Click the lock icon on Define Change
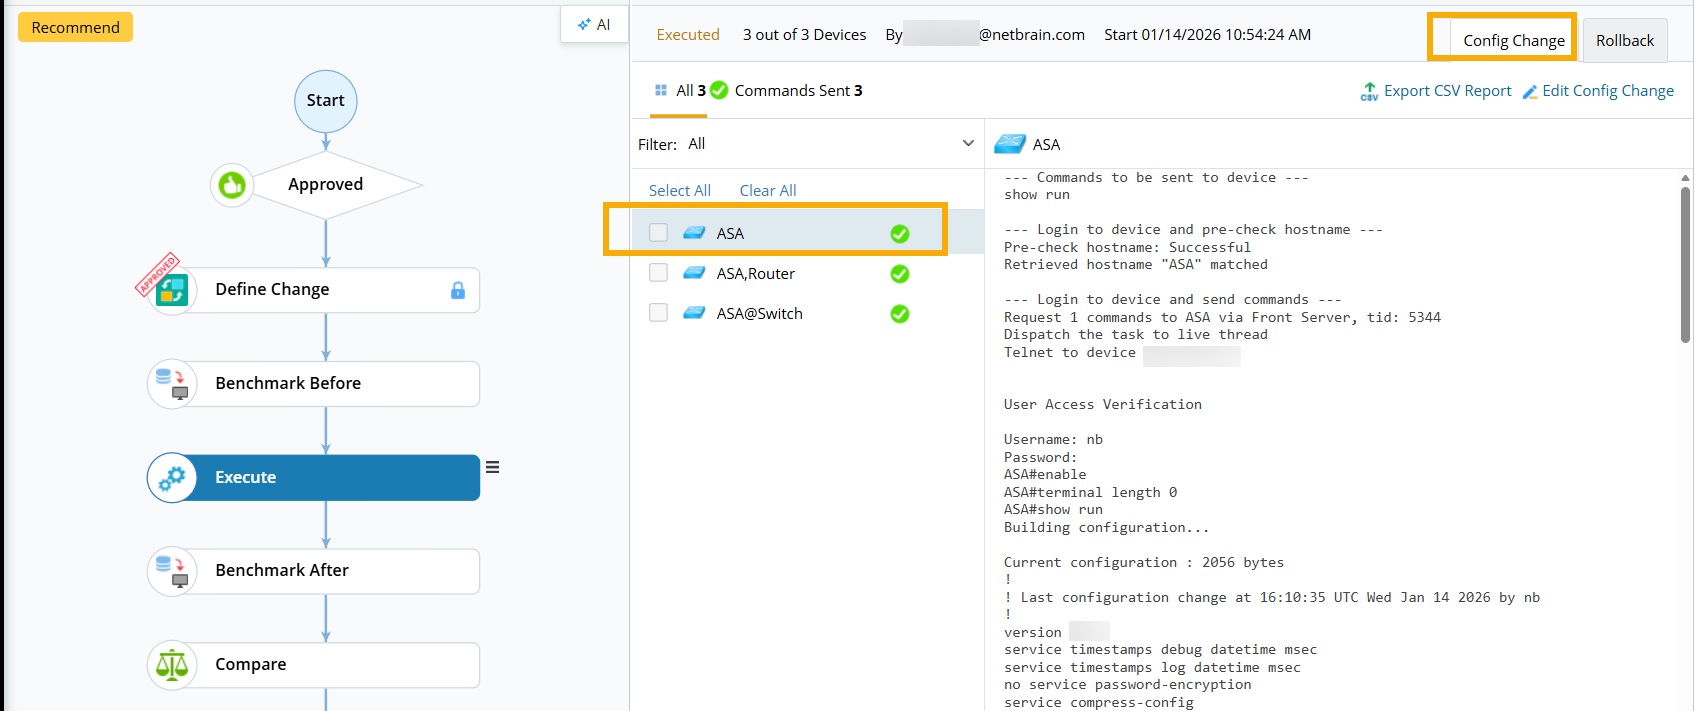This screenshot has width=1696, height=711. point(458,290)
